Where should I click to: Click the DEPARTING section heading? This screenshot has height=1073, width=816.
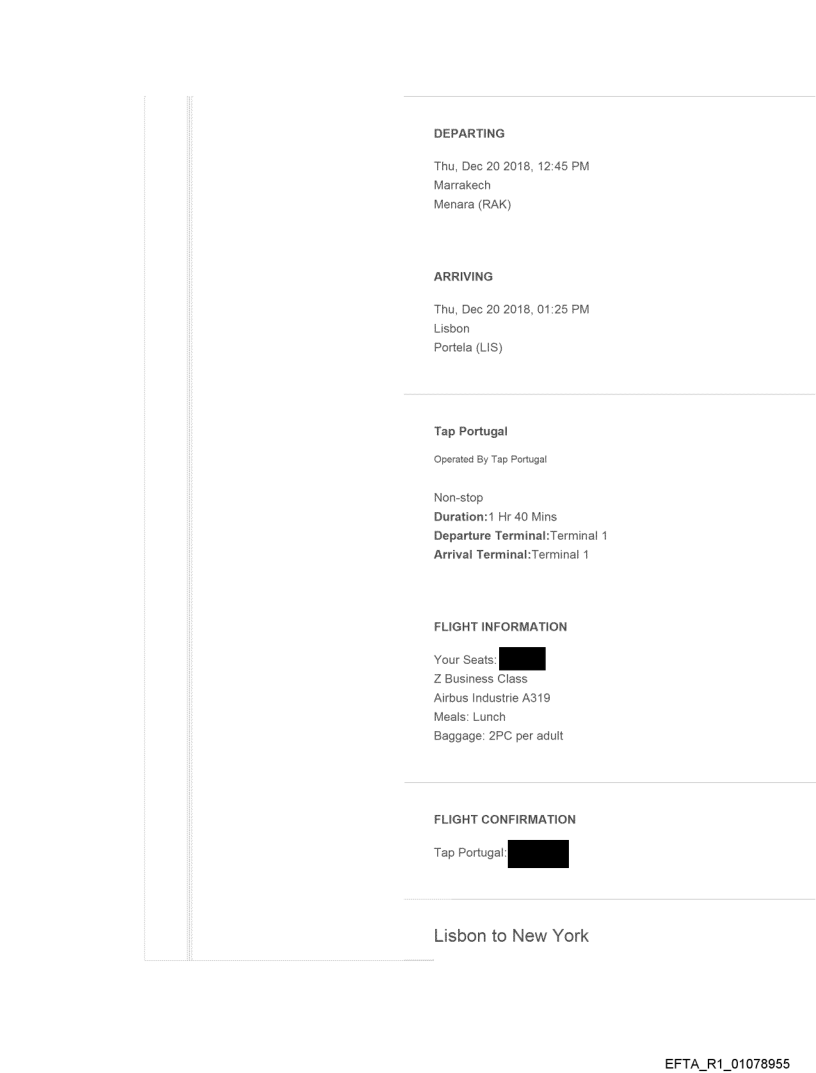(468, 133)
